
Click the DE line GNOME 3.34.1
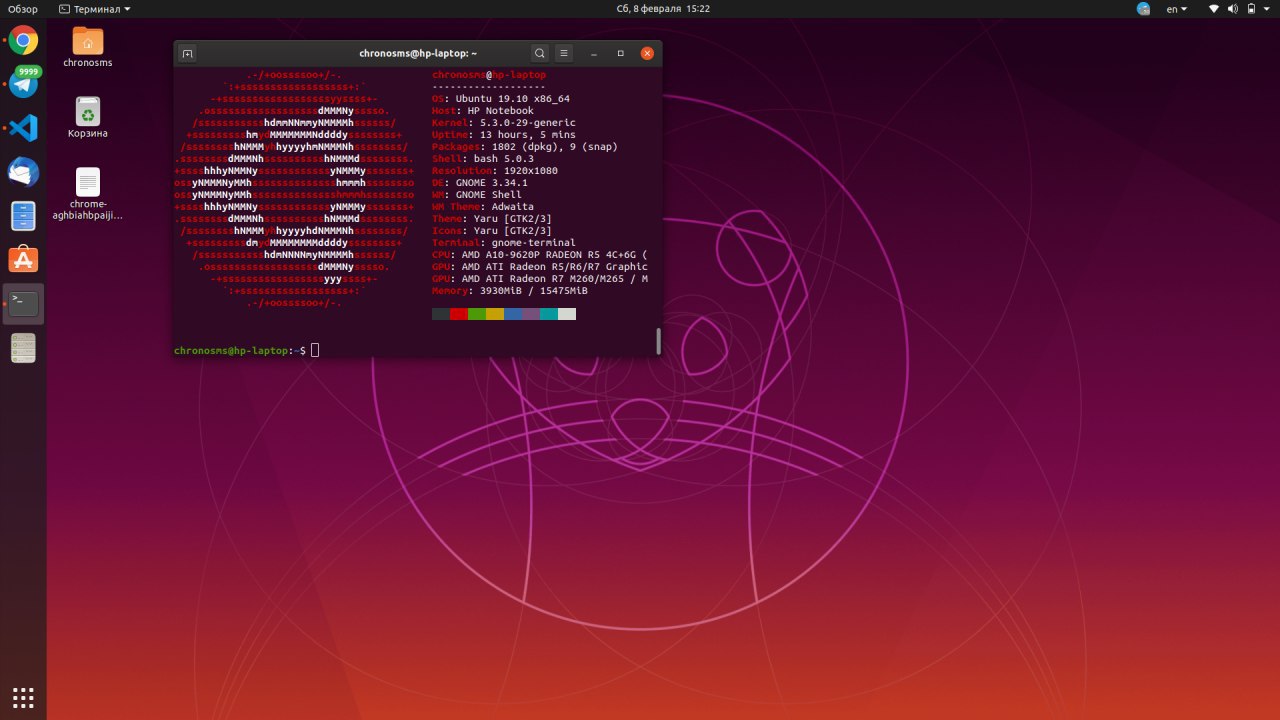(480, 183)
